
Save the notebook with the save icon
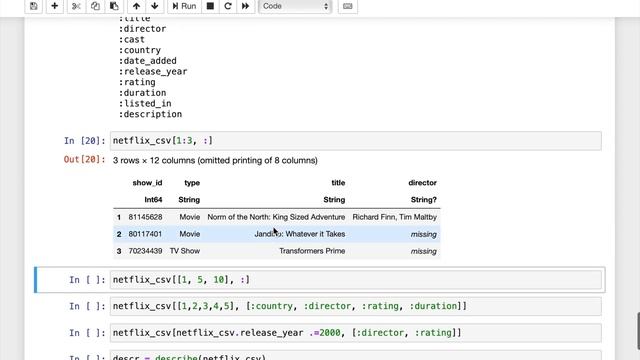33,6
